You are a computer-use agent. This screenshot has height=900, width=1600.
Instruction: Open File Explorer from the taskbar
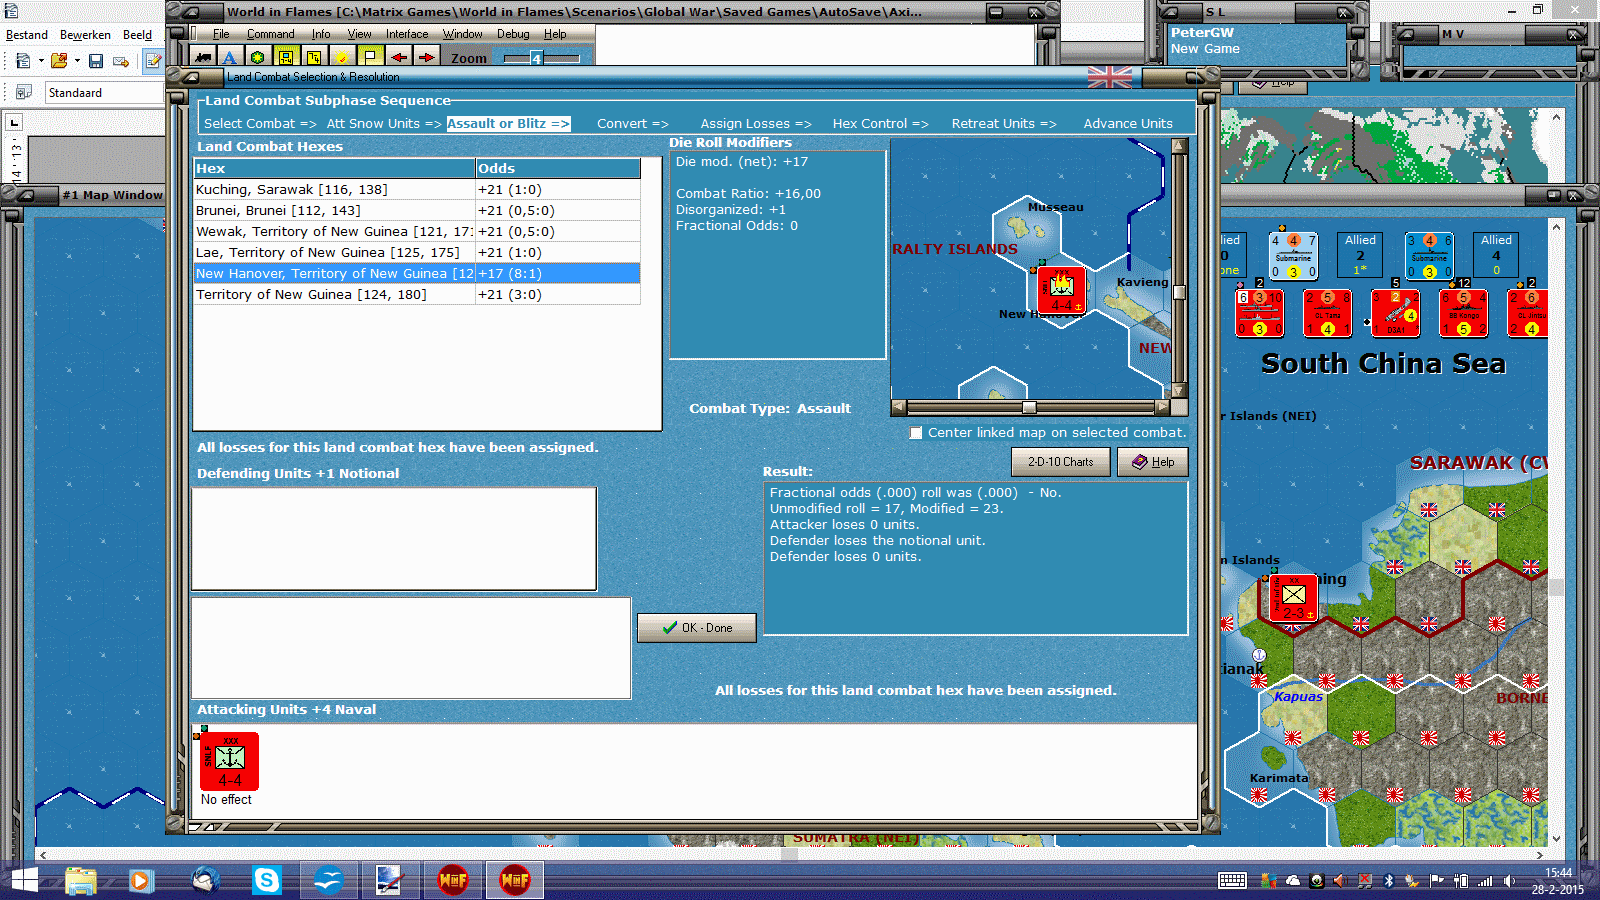click(x=81, y=880)
